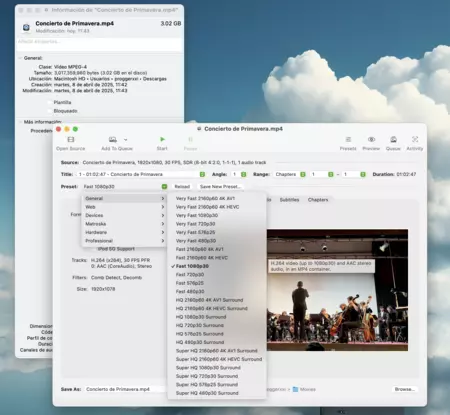Collapse Más información section in info window

click(x=20, y=122)
